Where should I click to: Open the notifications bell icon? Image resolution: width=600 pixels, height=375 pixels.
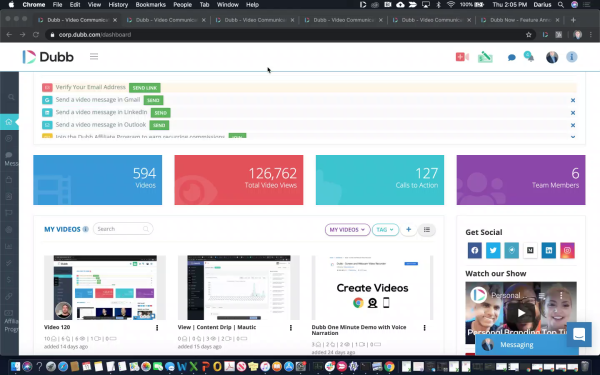tap(529, 57)
